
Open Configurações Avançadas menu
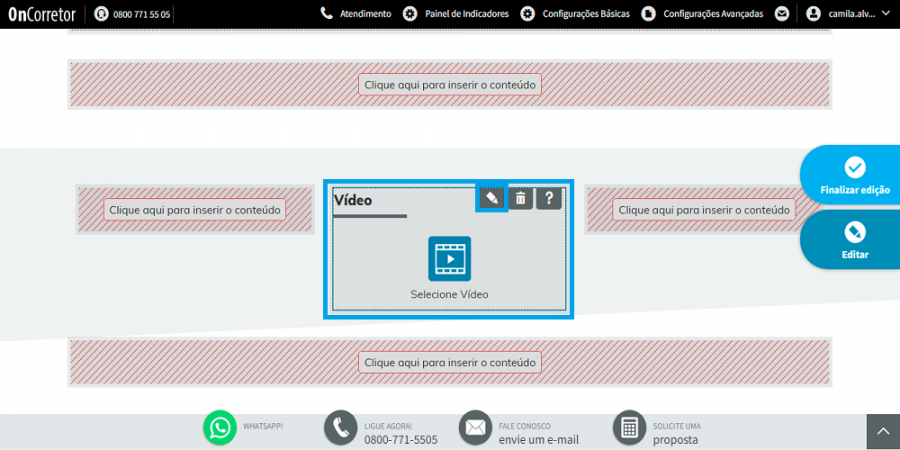[702, 14]
